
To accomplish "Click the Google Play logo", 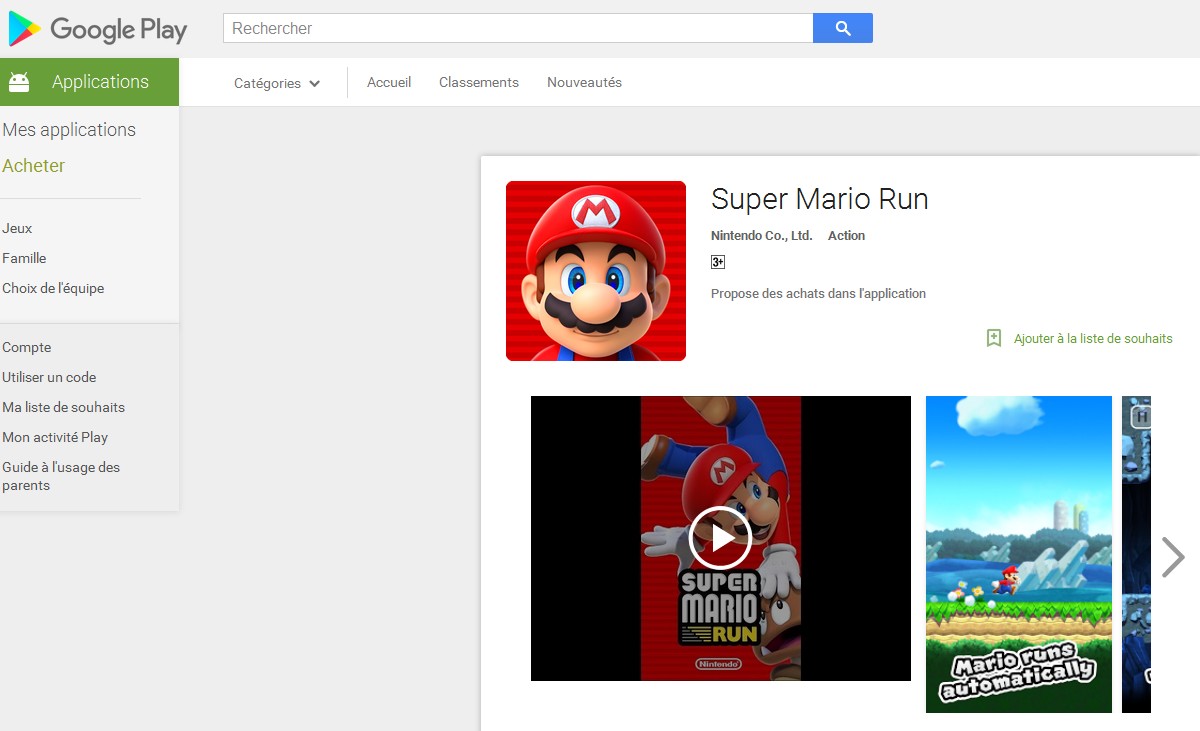I will point(97,29).
